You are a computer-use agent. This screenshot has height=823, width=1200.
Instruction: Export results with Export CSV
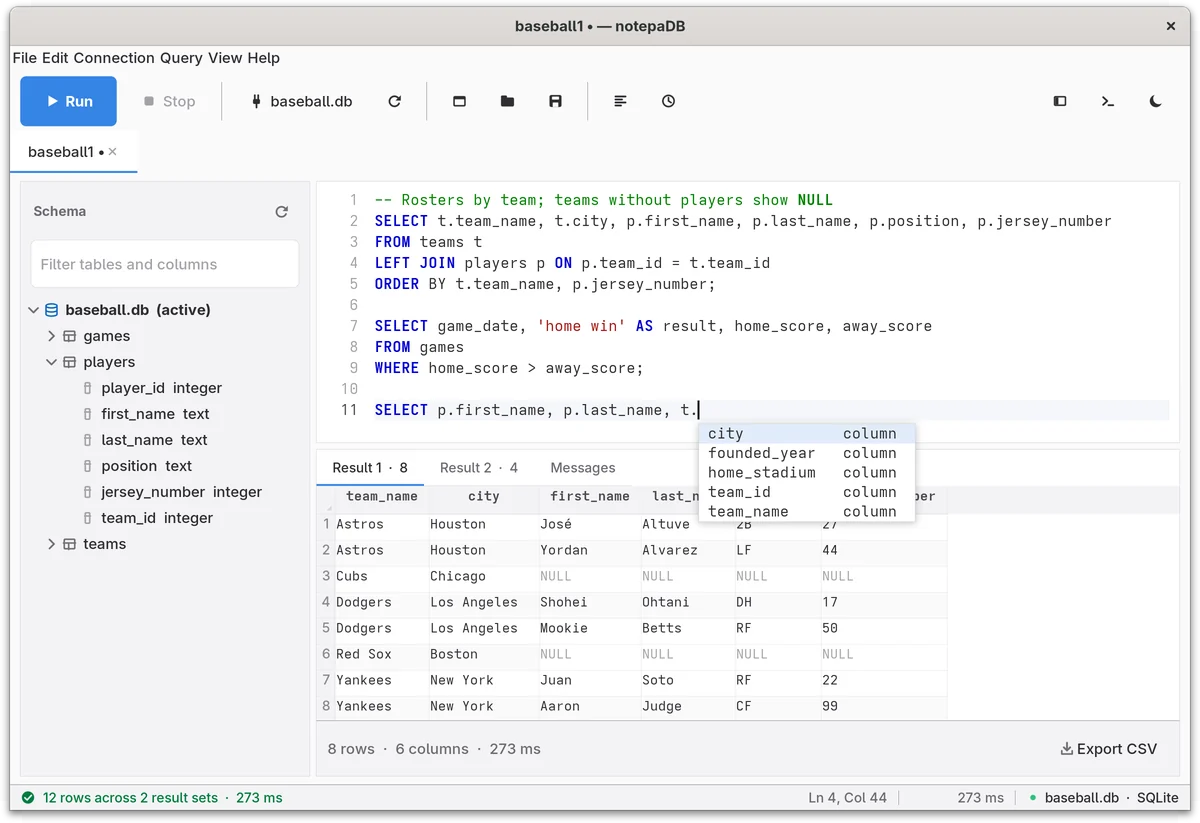1109,749
